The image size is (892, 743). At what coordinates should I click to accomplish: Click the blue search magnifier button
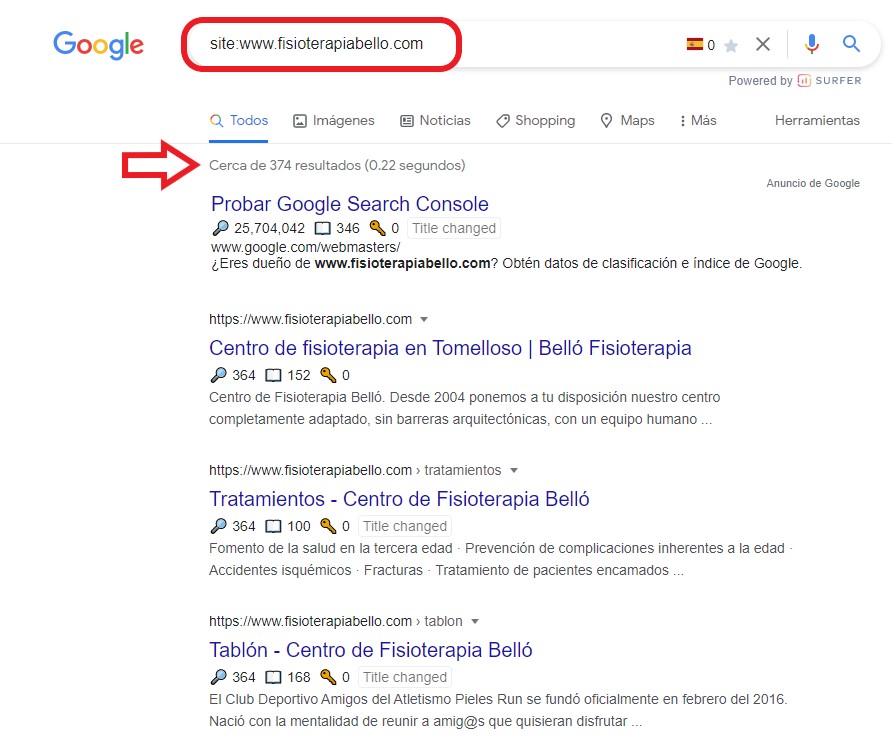tap(851, 44)
